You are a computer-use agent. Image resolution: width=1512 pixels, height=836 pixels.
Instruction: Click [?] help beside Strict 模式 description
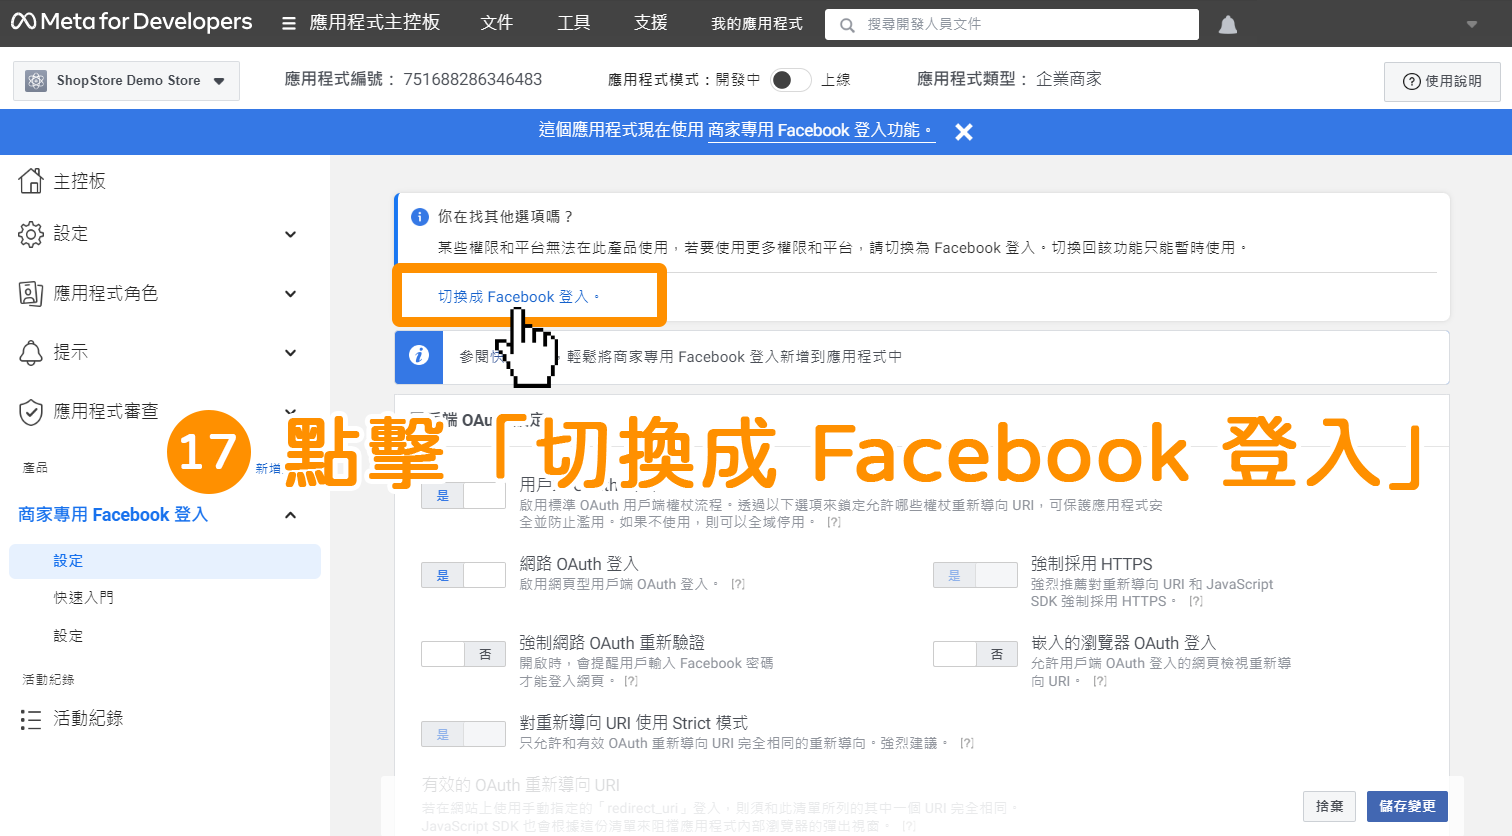point(967,743)
